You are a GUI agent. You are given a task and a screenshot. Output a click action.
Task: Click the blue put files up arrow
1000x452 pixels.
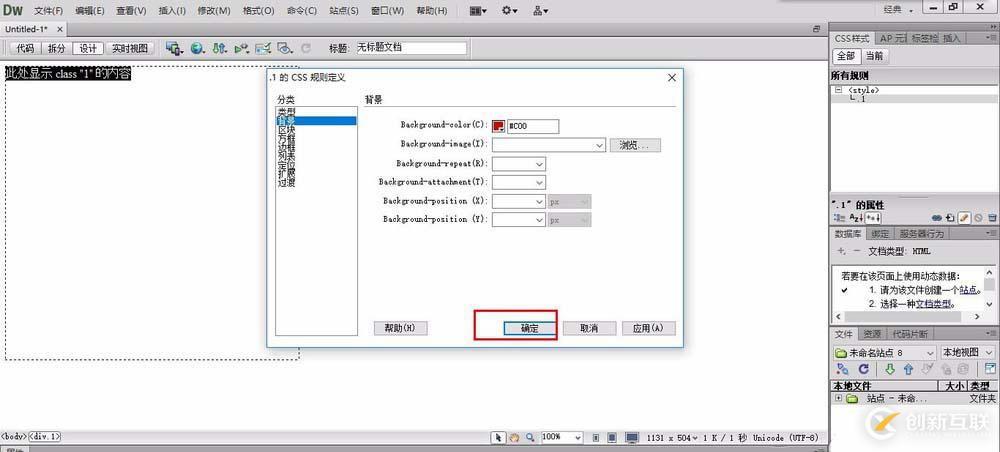pyautogui.click(x=908, y=369)
